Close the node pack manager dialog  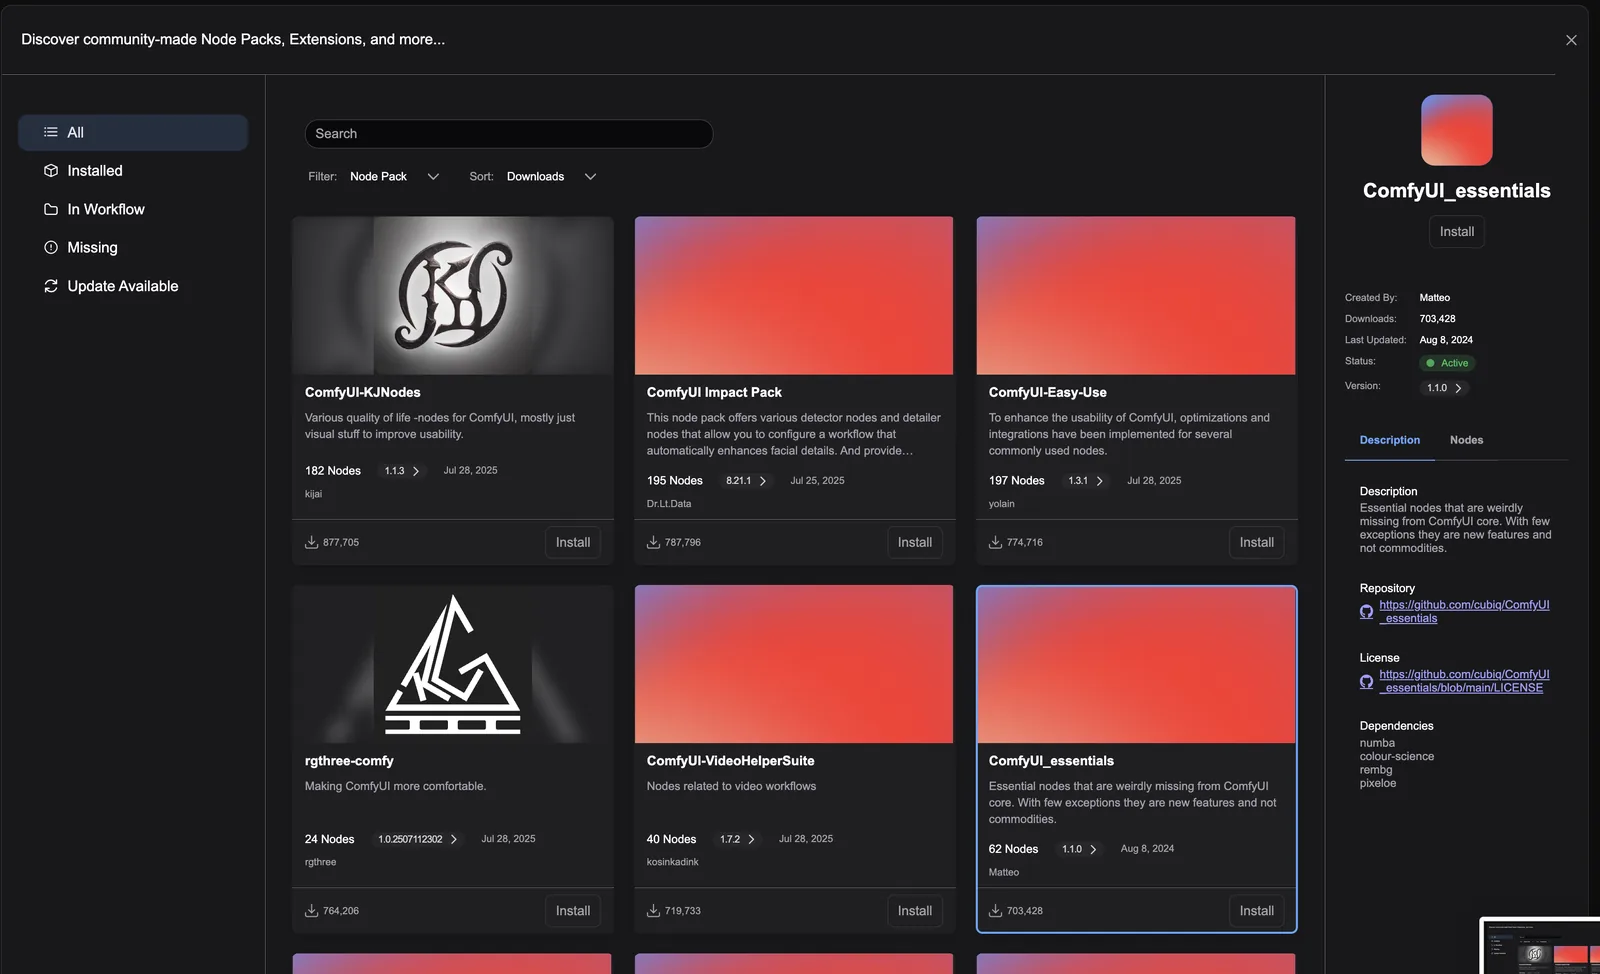click(1571, 40)
